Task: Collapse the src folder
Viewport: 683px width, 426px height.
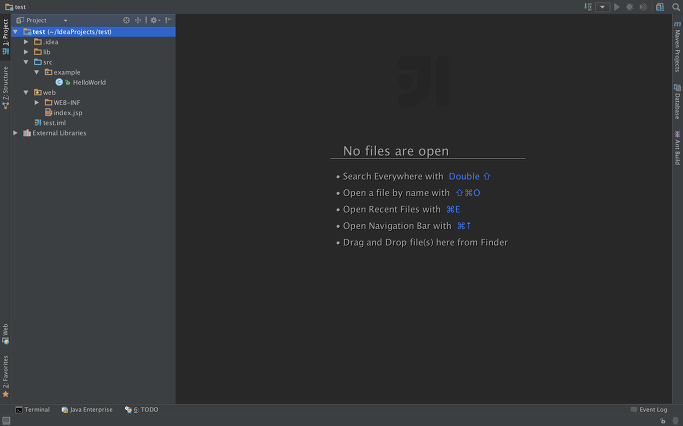Action: [26, 62]
